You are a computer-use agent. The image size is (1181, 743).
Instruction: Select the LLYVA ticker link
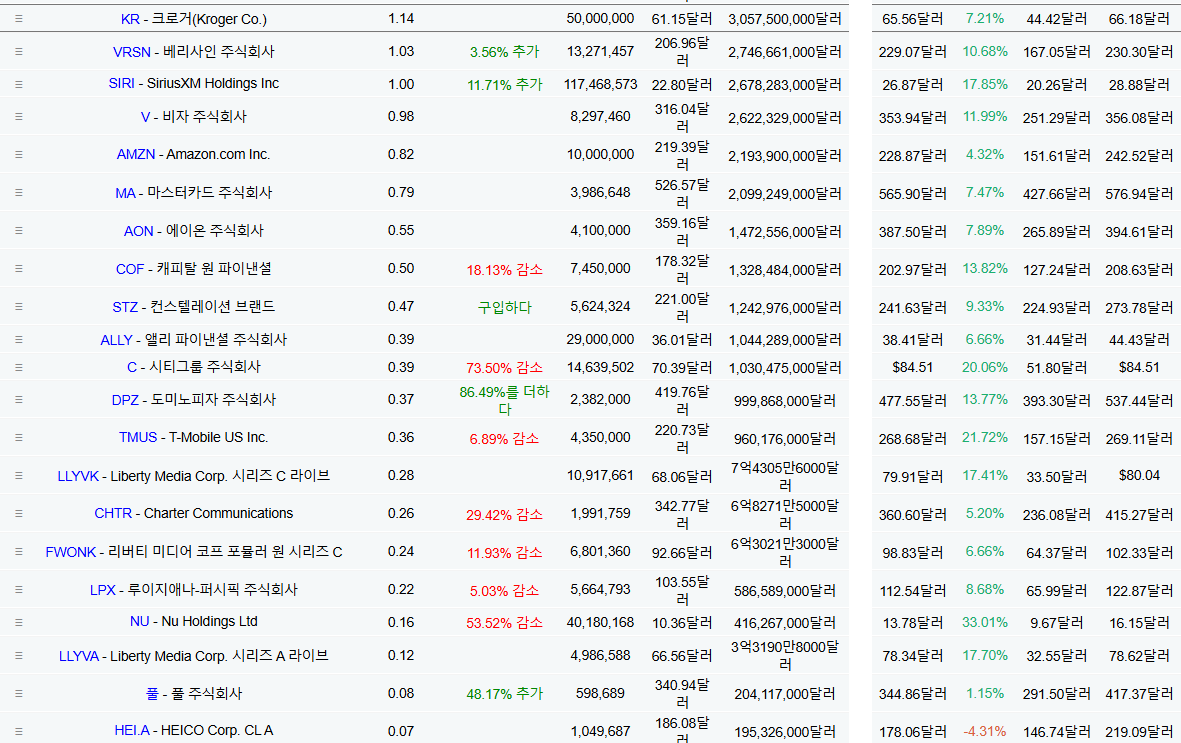click(x=78, y=656)
